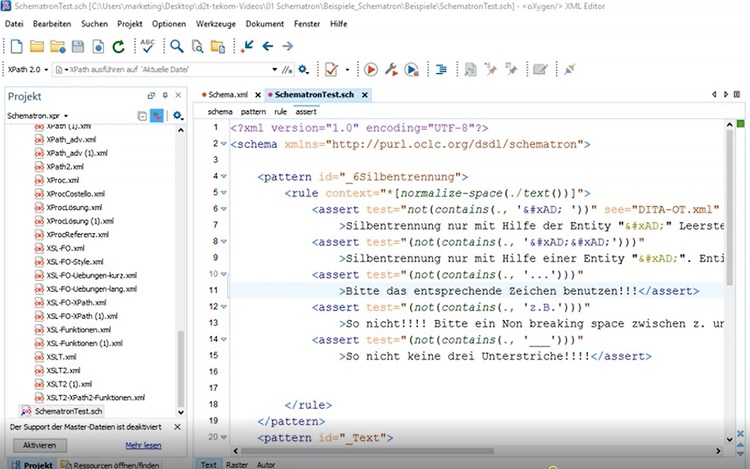Viewport: 750px width, 469px height.
Task: Navigate back with left arrow
Action: (x=267, y=46)
